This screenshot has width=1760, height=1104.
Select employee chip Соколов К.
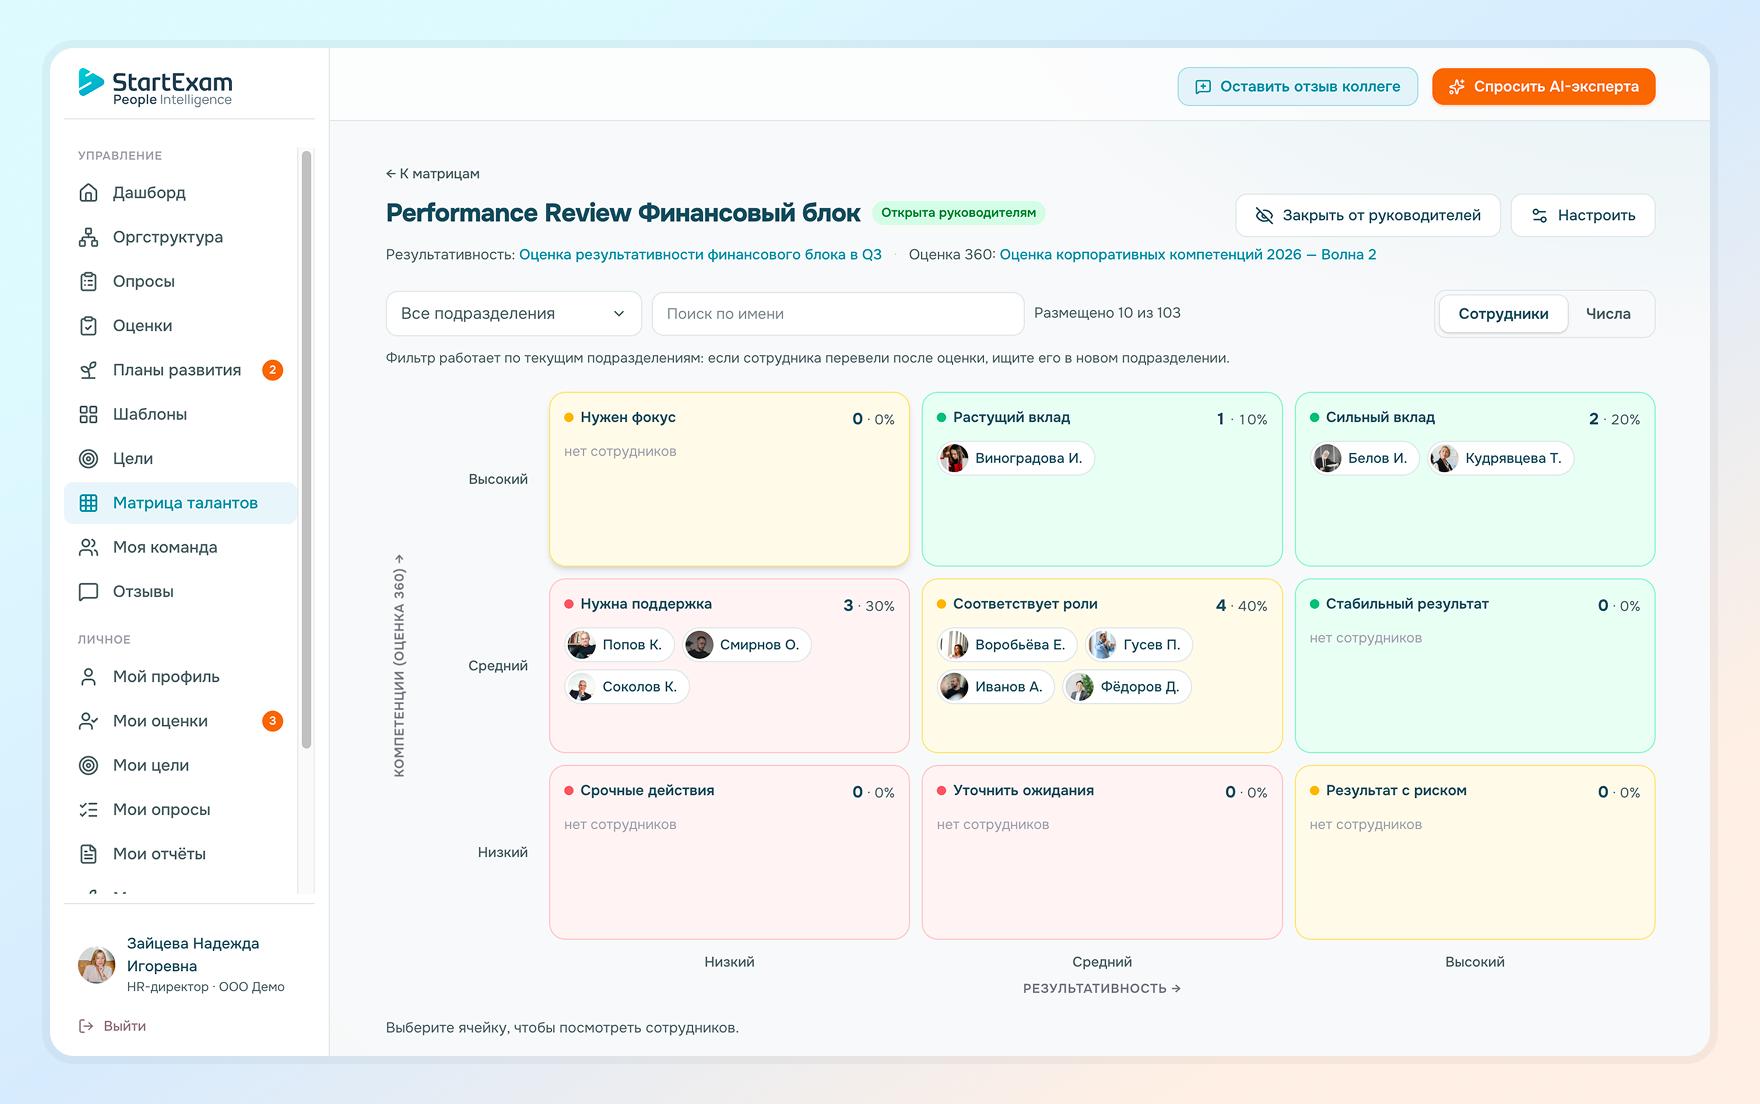pos(626,687)
